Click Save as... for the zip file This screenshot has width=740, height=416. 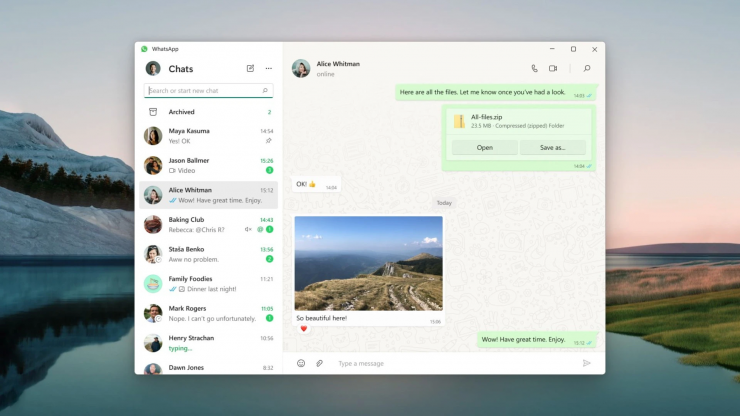point(552,147)
